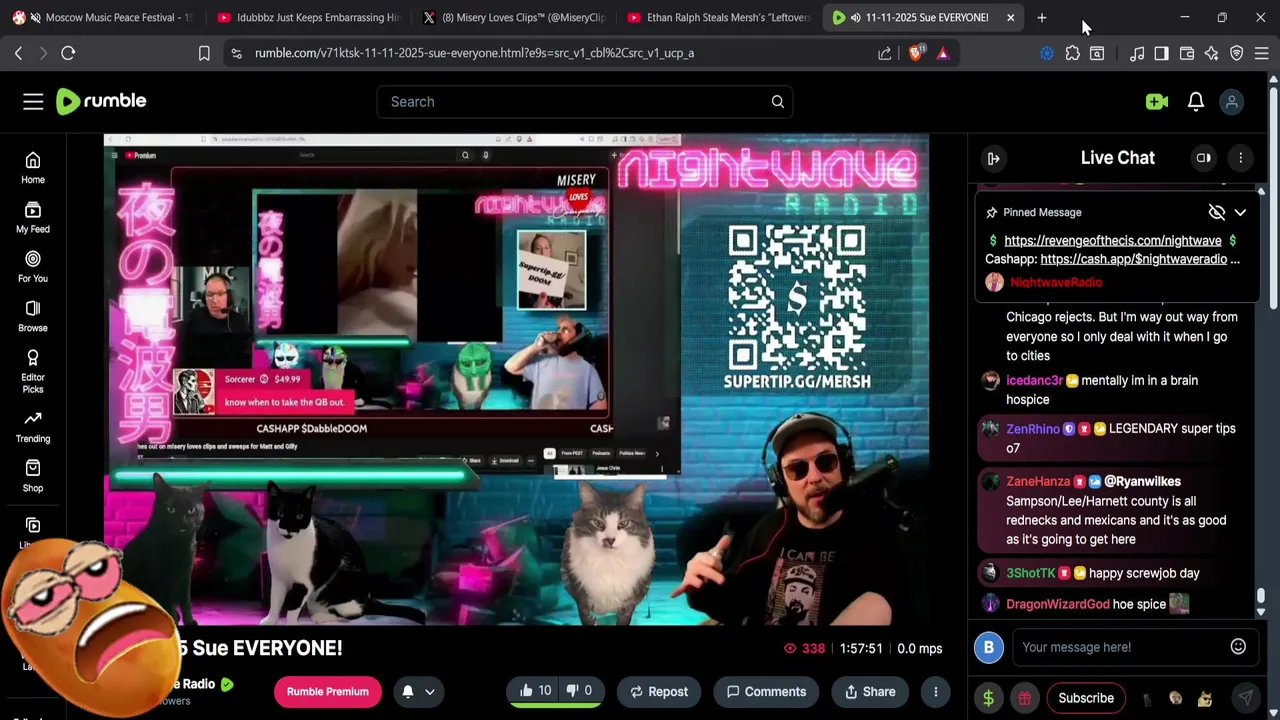This screenshot has width=1280, height=720.
Task: Switch to Idubbbz Just Keeps Embarrassing tab
Action: tap(308, 17)
